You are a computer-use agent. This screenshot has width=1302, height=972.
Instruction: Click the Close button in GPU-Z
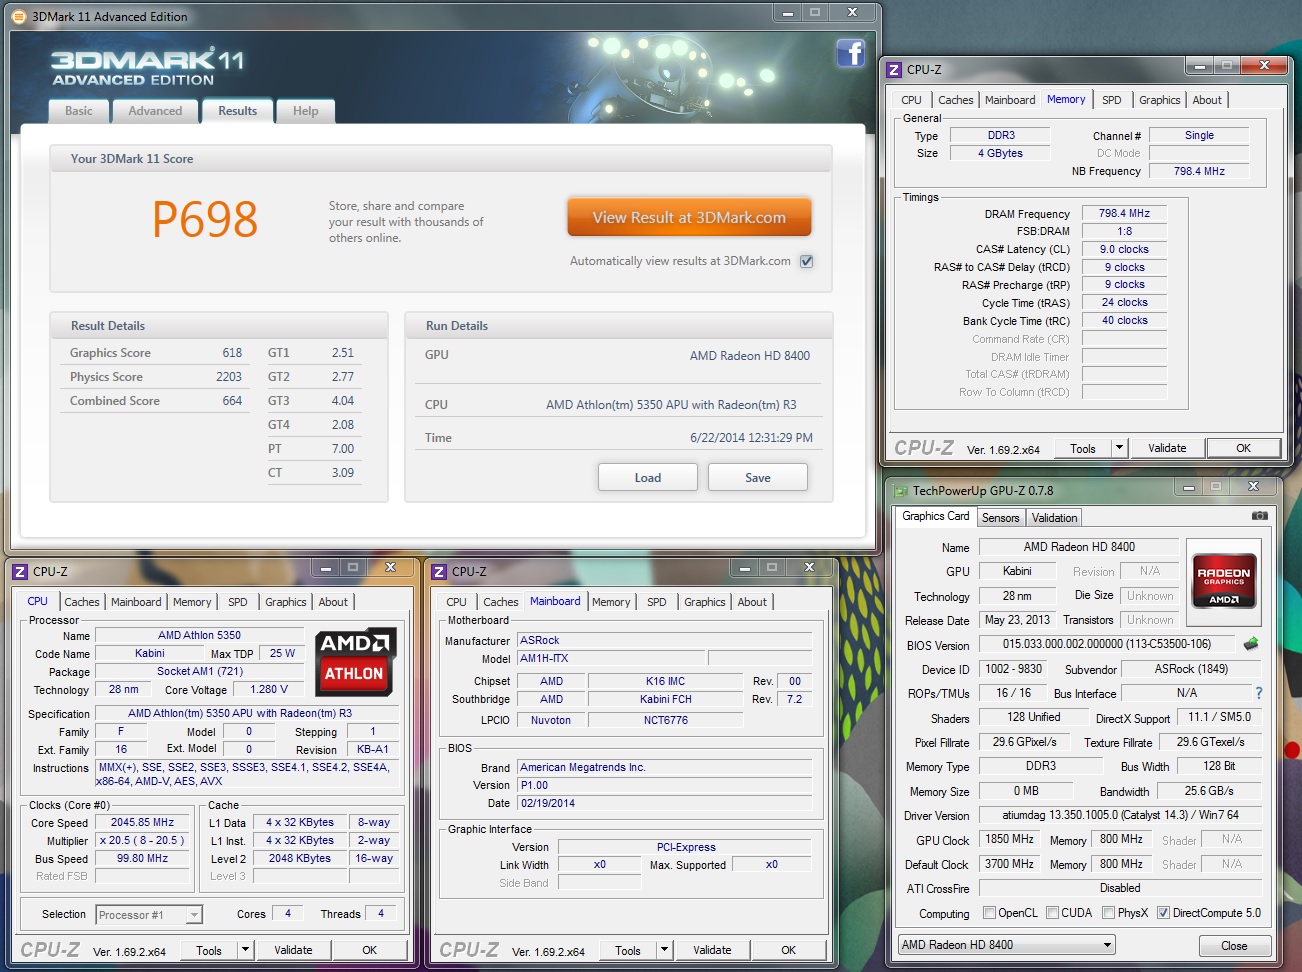1234,946
